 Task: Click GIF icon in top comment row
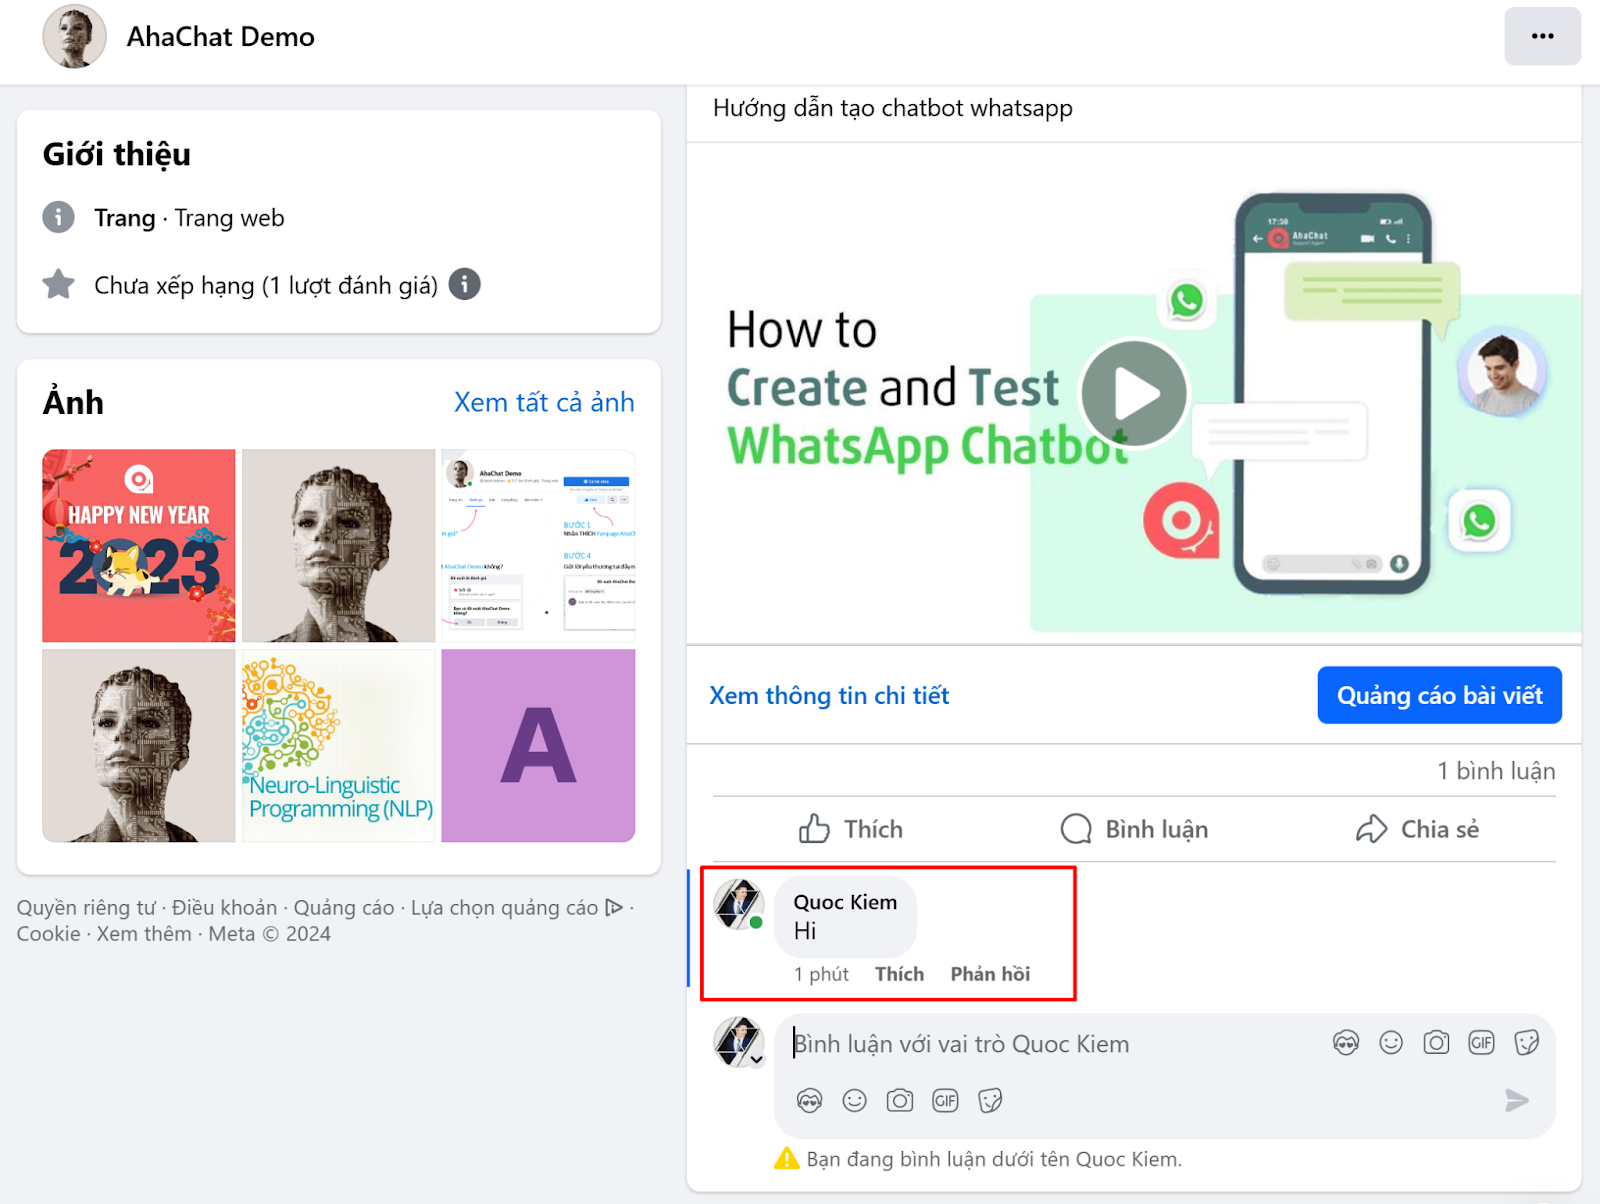pos(1481,1043)
